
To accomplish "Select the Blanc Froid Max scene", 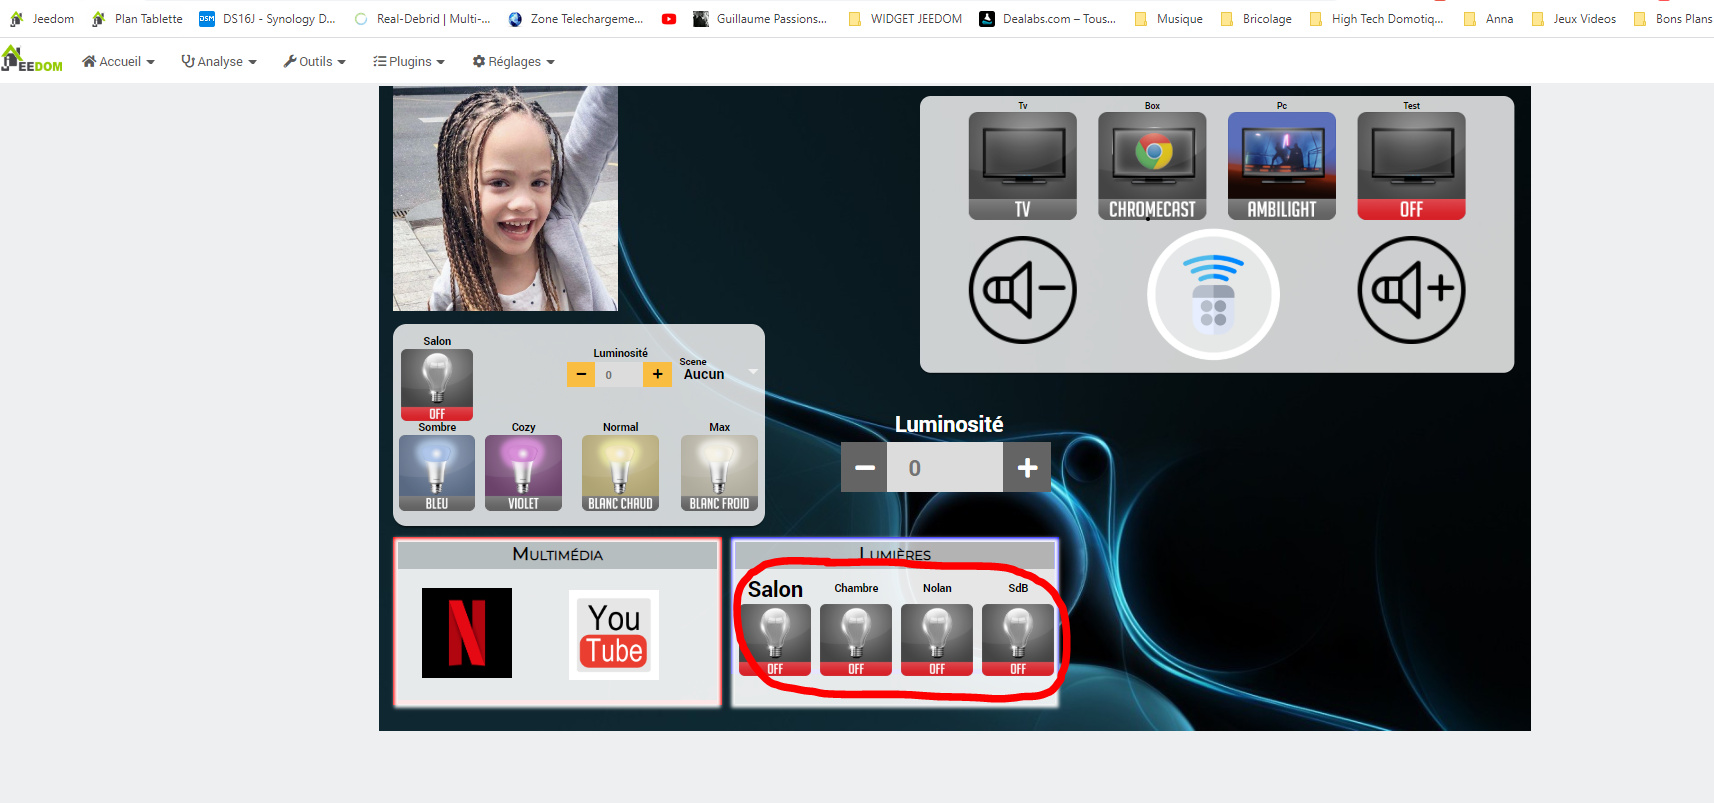I will pos(719,473).
